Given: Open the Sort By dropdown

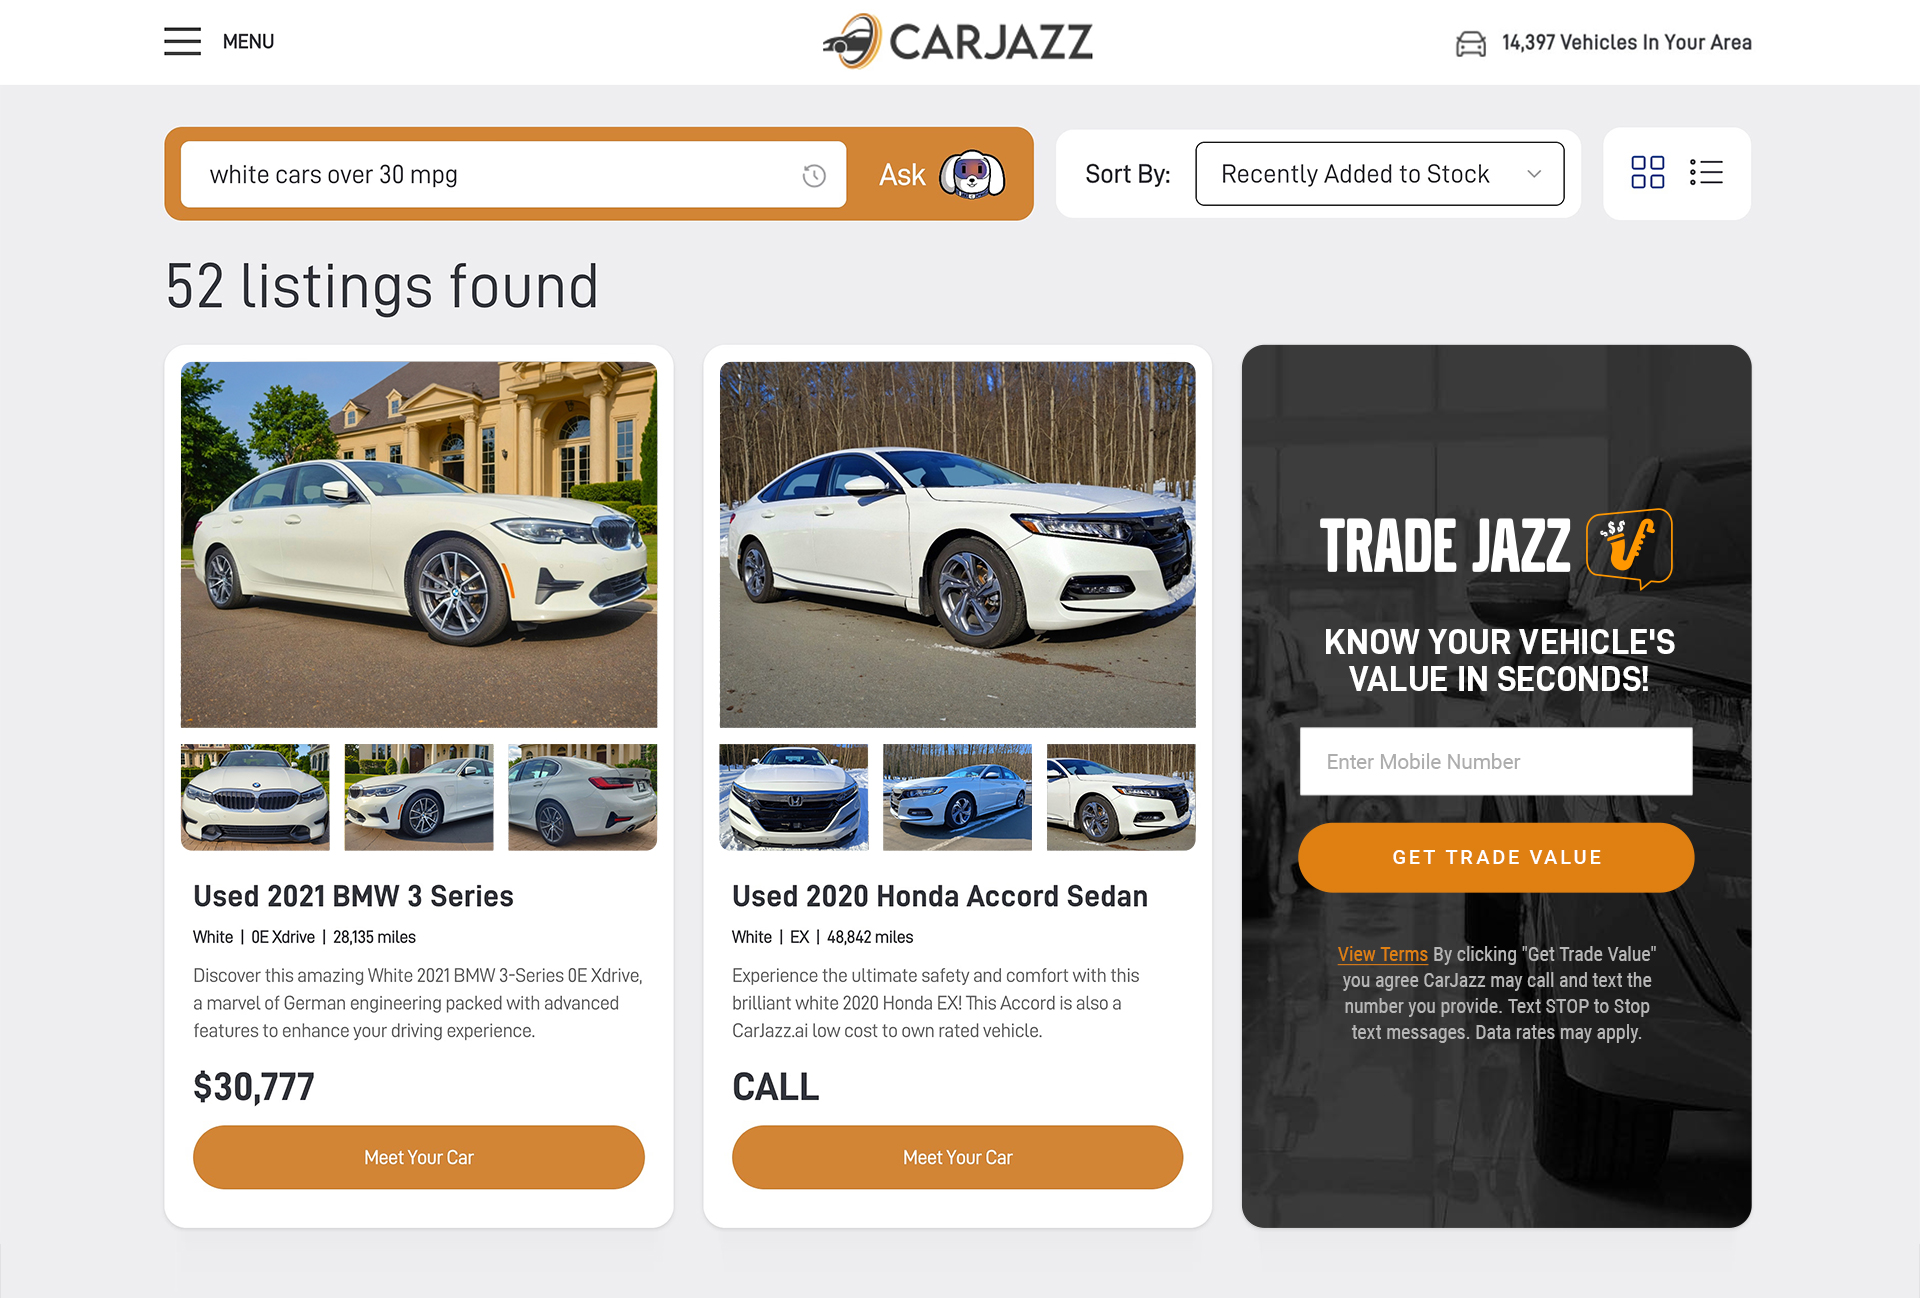Looking at the screenshot, I should pos(1379,174).
